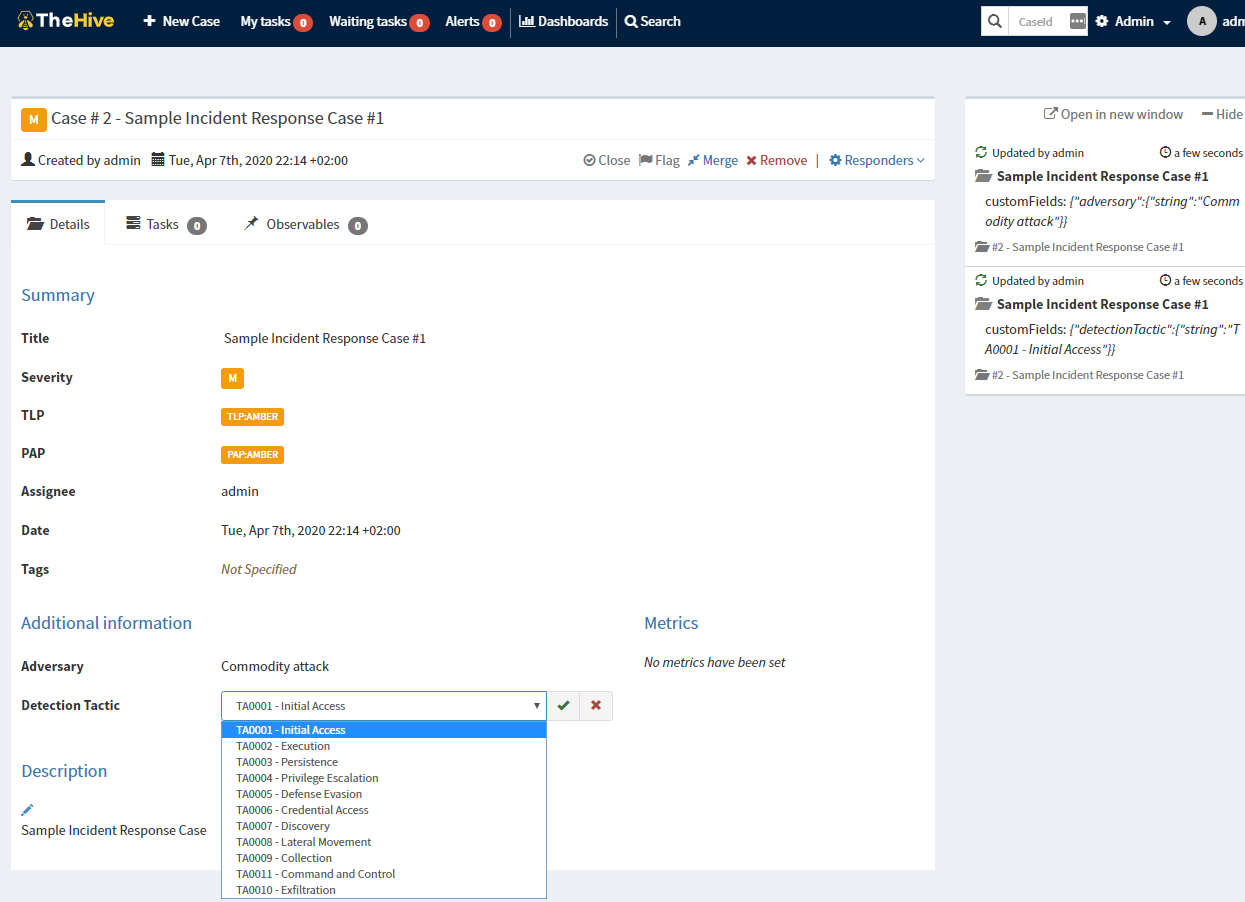Cancel the Detection Tactic edit with the red X
The height and width of the screenshot is (902, 1245).
tap(595, 705)
